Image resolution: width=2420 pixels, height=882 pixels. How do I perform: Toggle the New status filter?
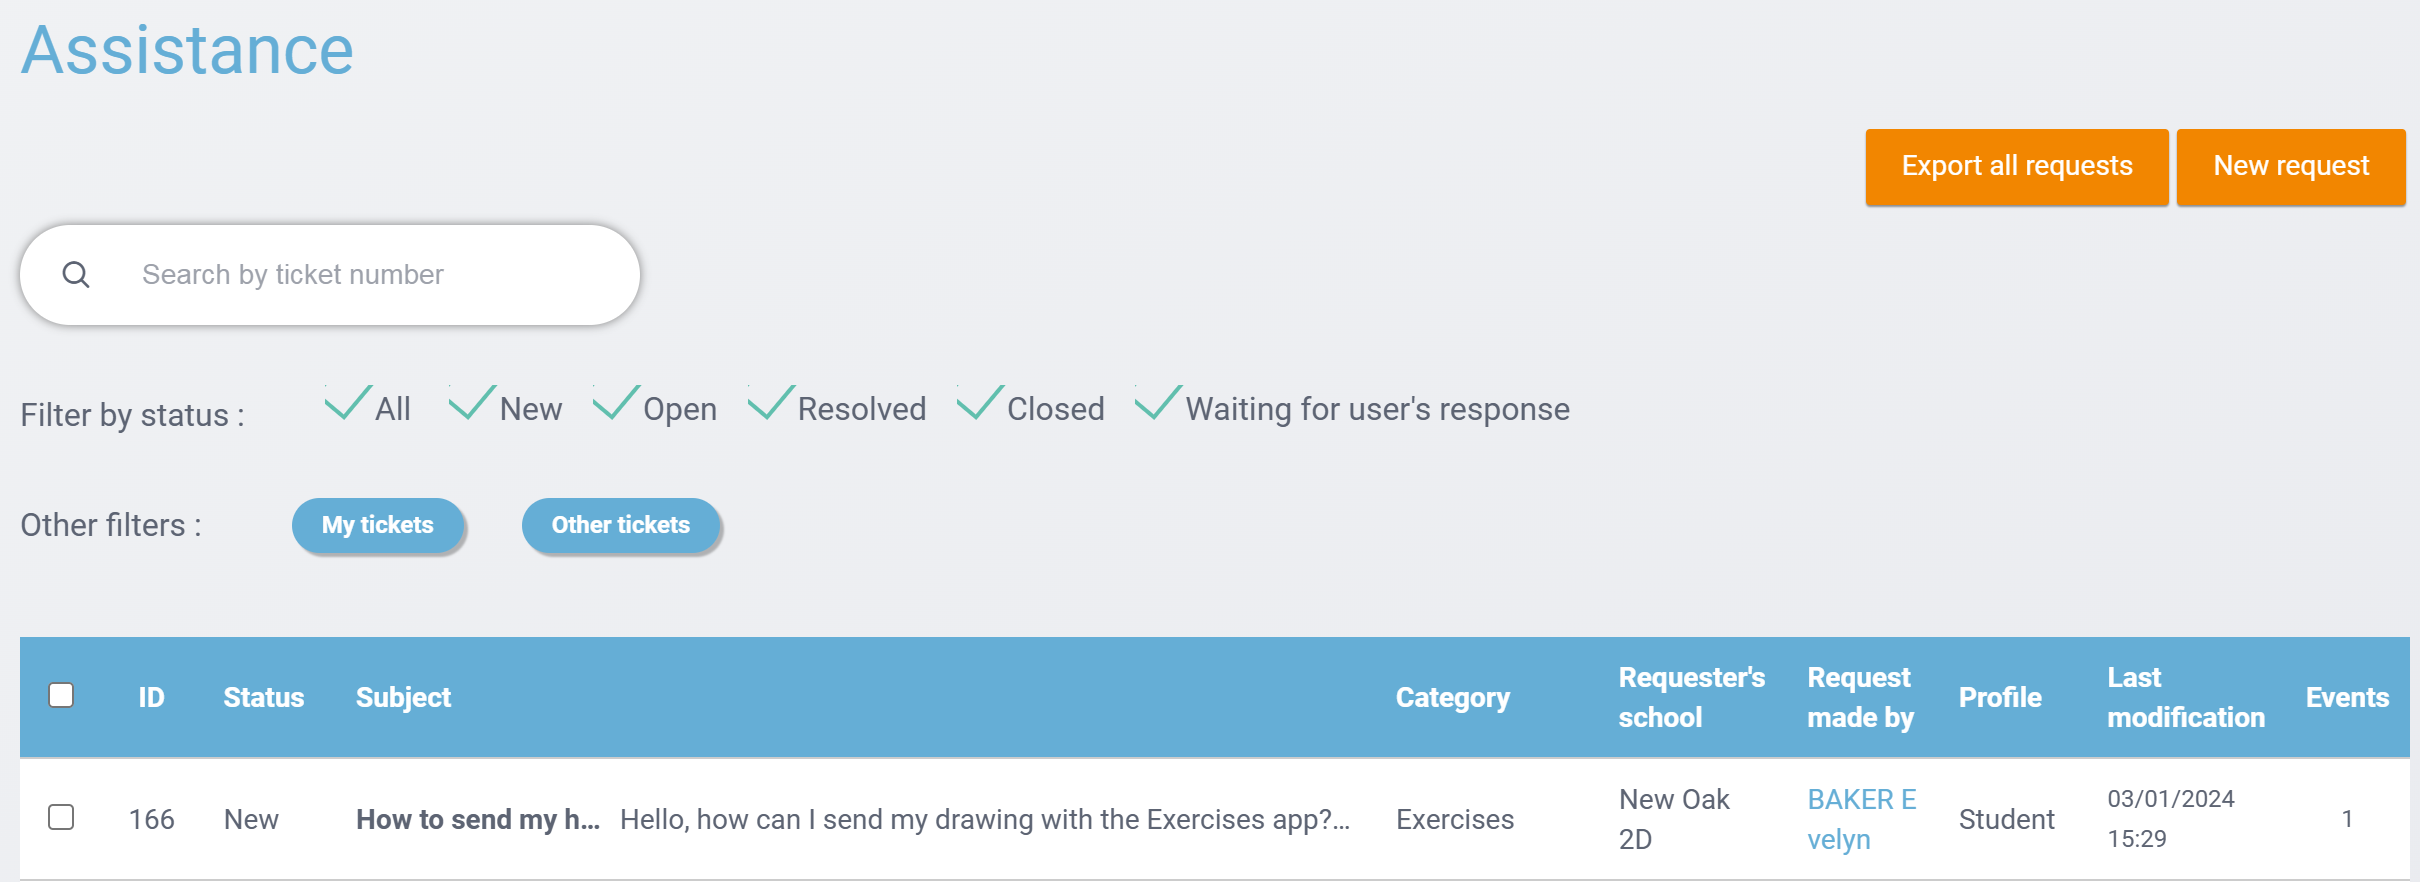click(473, 405)
